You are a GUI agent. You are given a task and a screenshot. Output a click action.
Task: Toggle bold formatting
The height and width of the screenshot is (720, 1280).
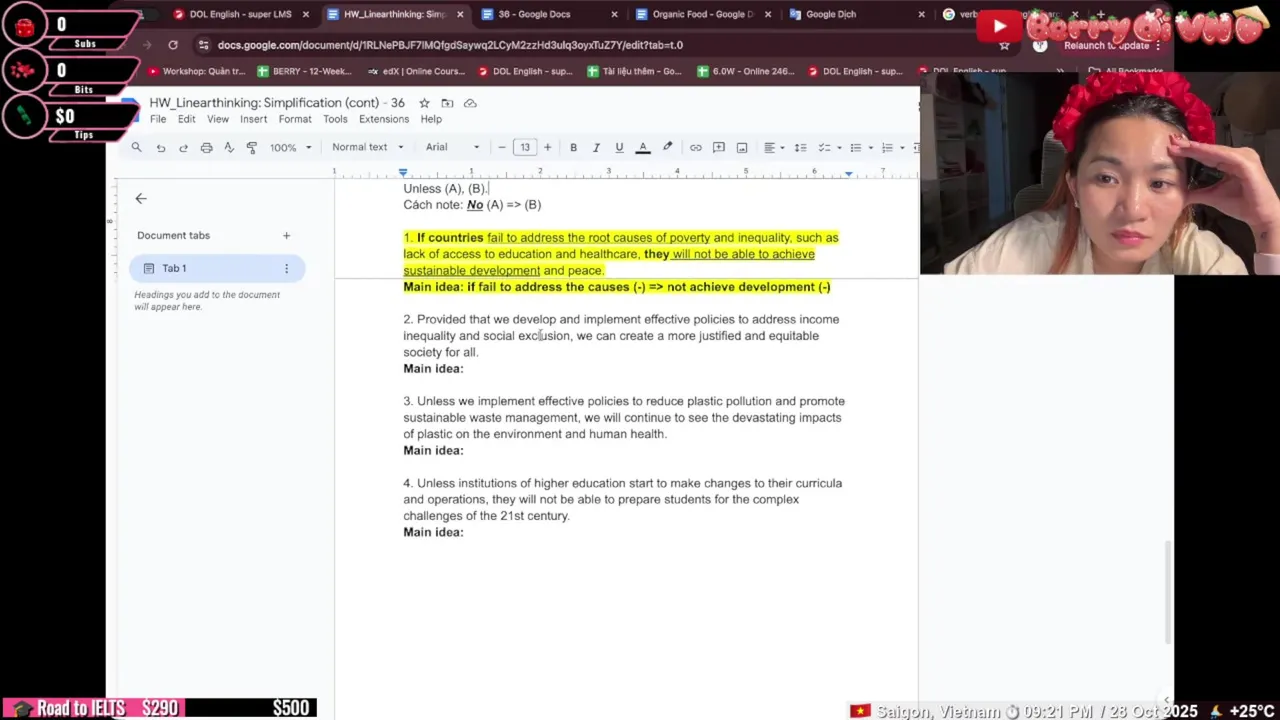click(x=573, y=148)
